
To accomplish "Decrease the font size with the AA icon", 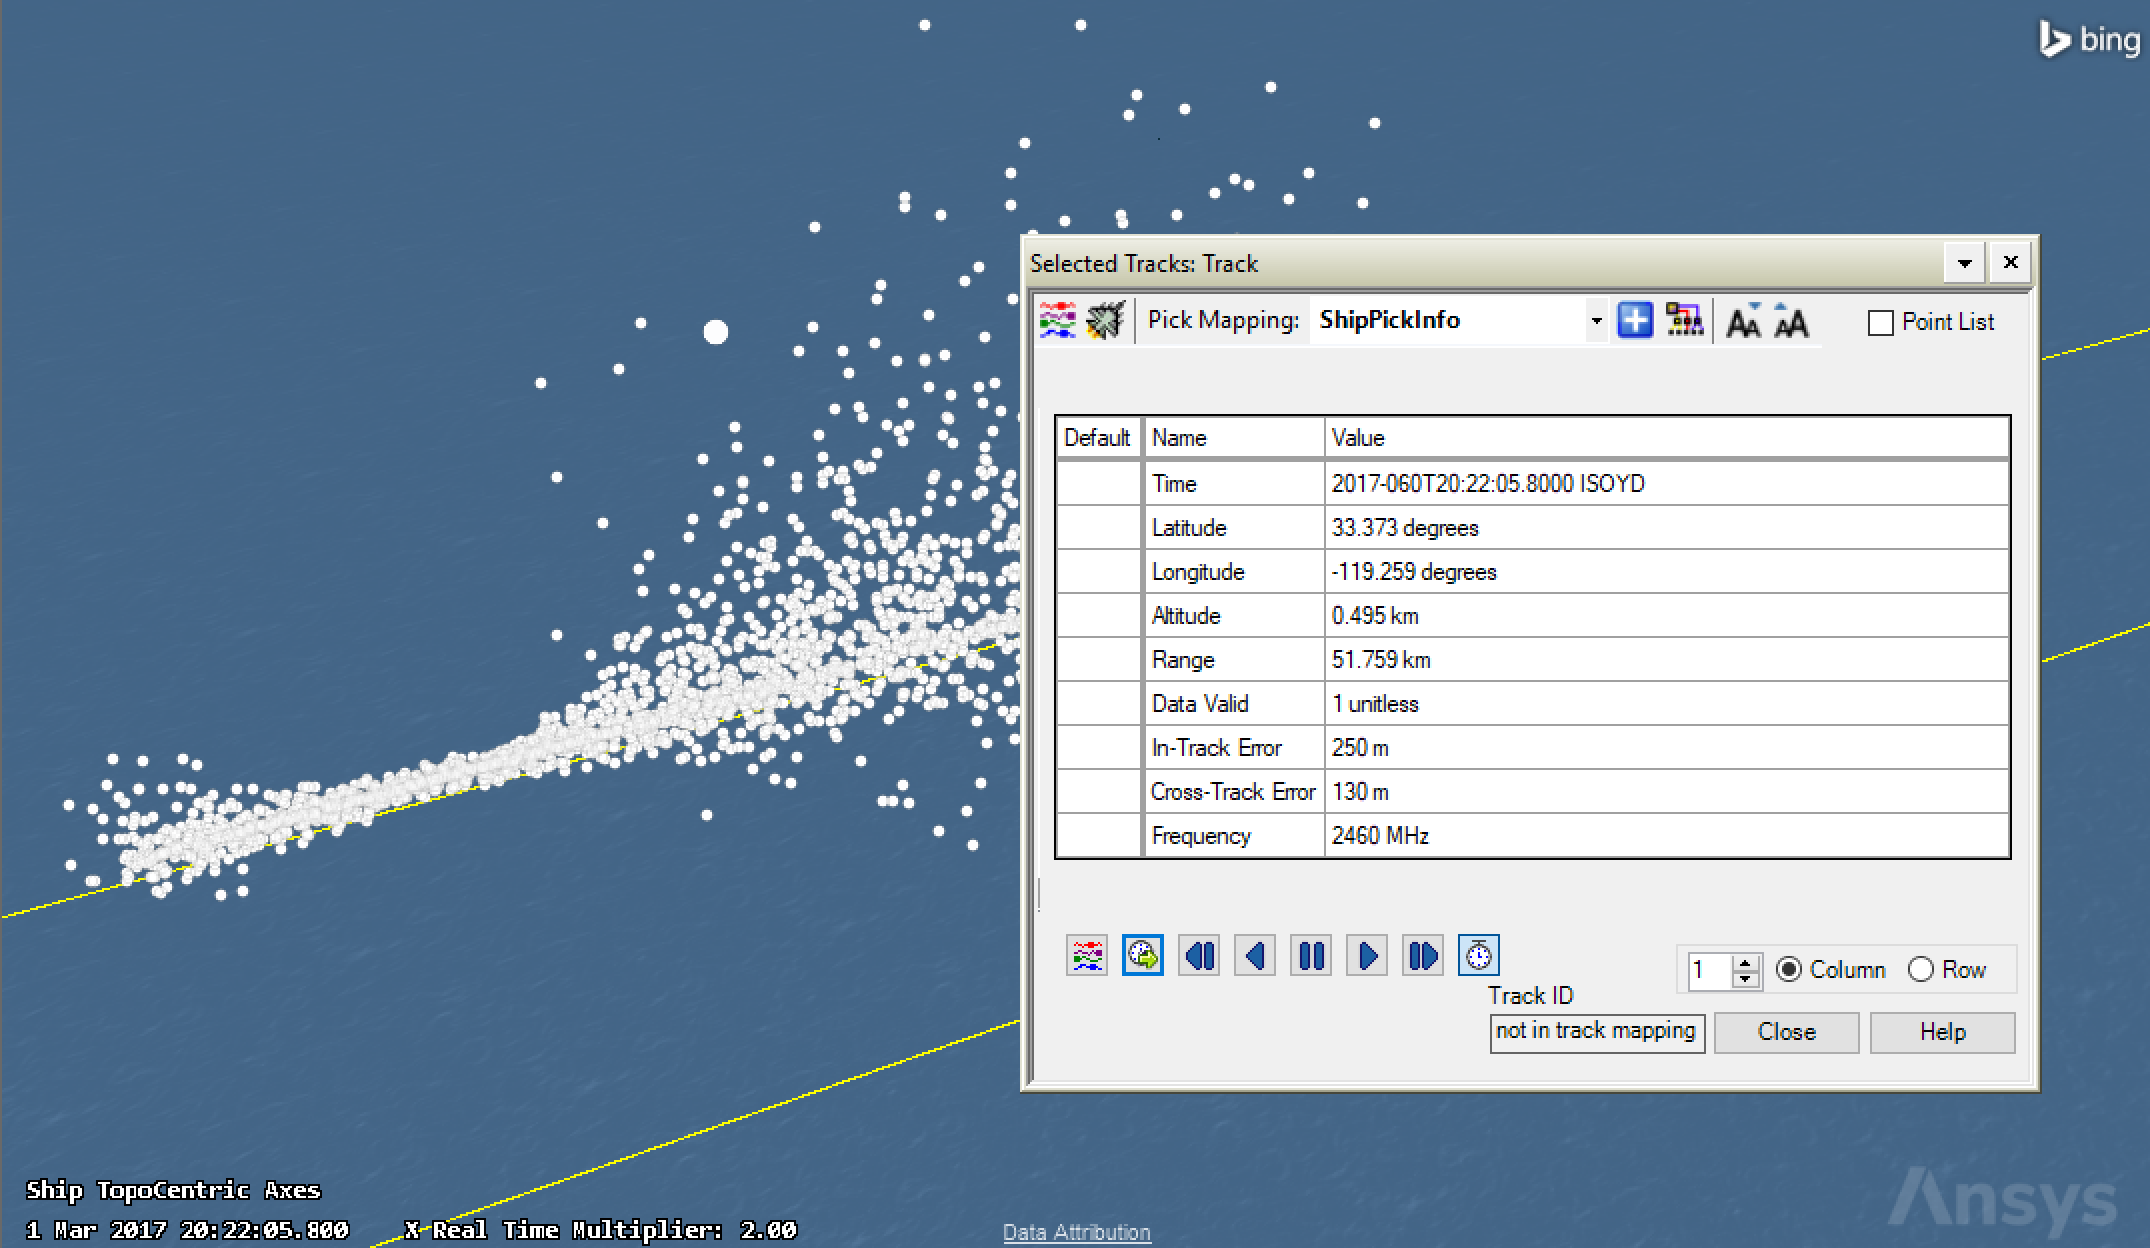I will click(1744, 322).
